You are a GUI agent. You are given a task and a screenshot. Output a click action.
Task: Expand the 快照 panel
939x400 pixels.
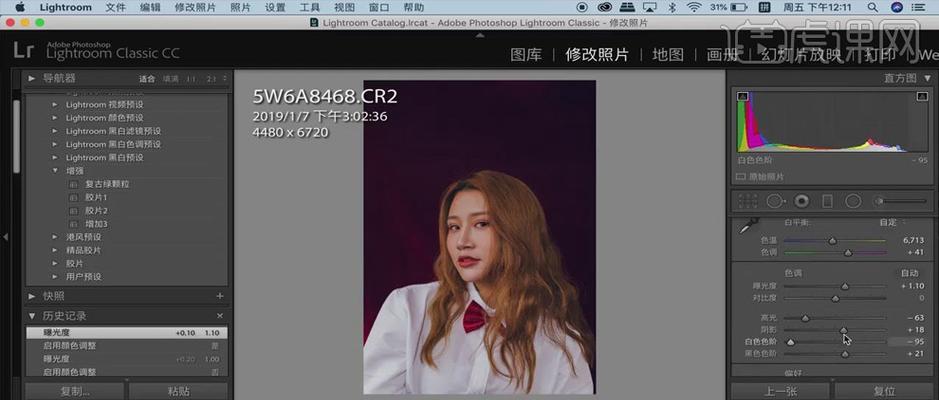coord(32,296)
